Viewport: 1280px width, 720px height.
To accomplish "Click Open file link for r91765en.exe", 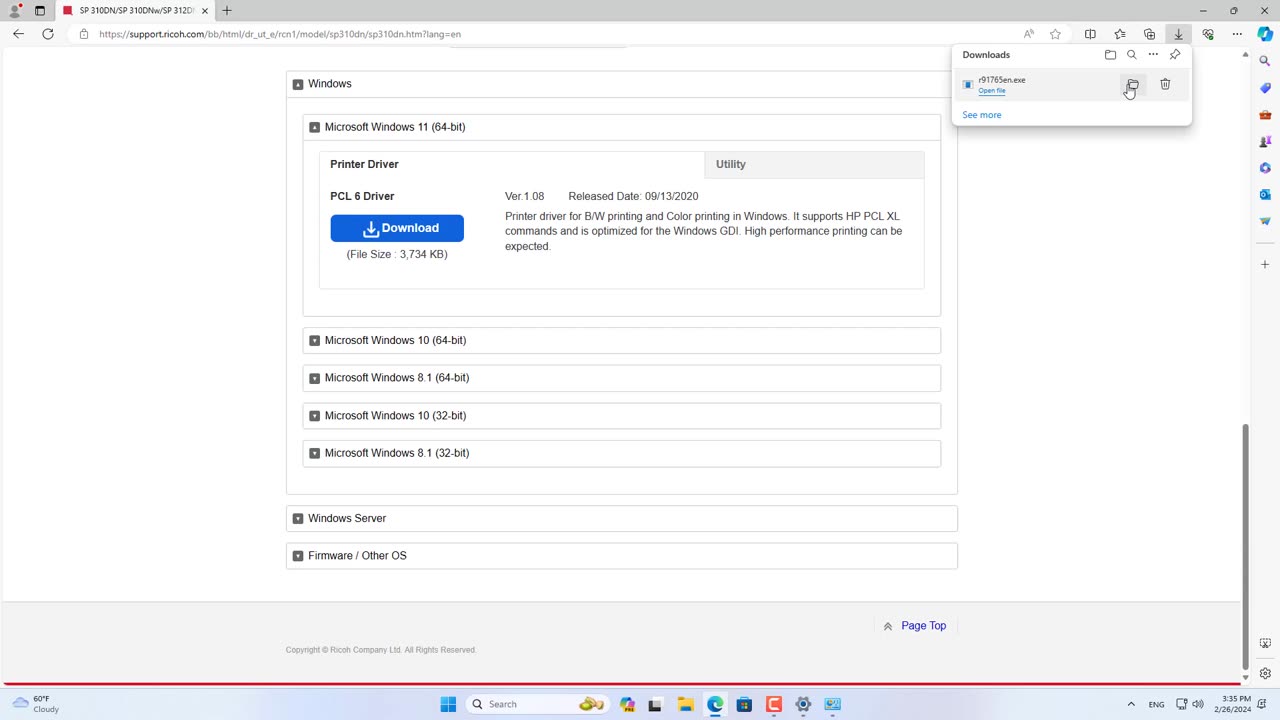I will point(992,91).
